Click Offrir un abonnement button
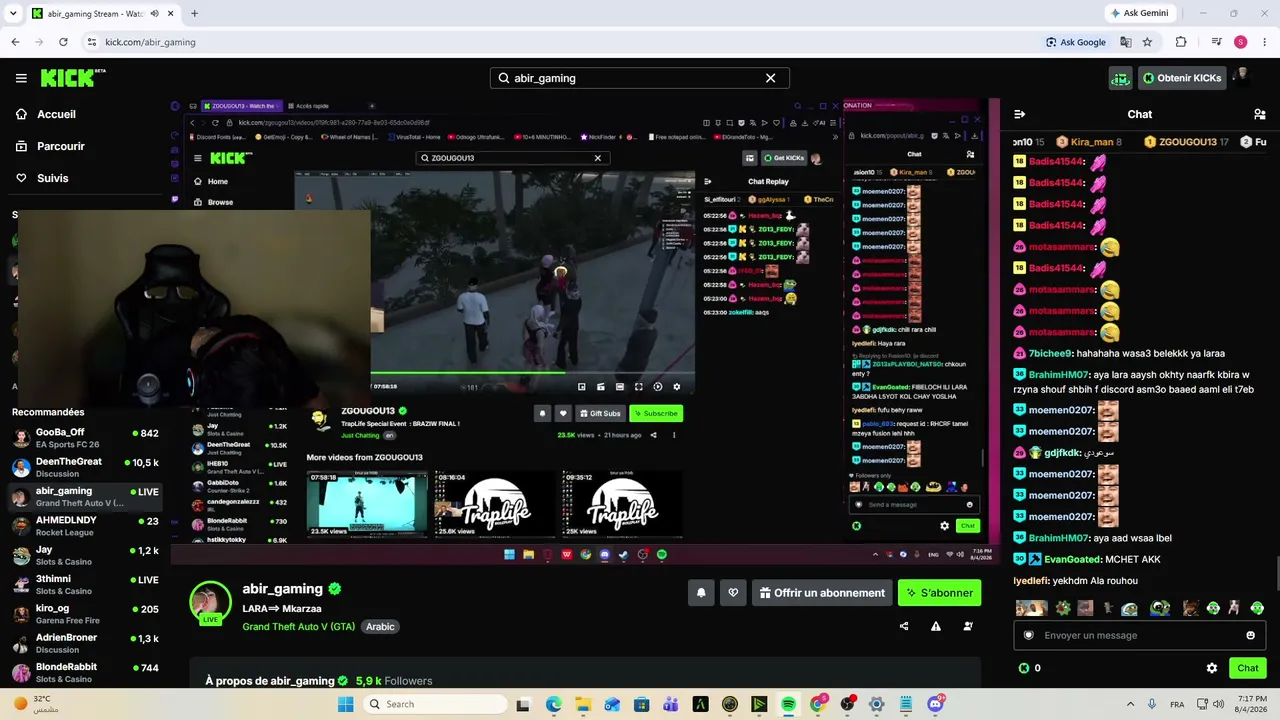The height and width of the screenshot is (720, 1280). point(822,593)
